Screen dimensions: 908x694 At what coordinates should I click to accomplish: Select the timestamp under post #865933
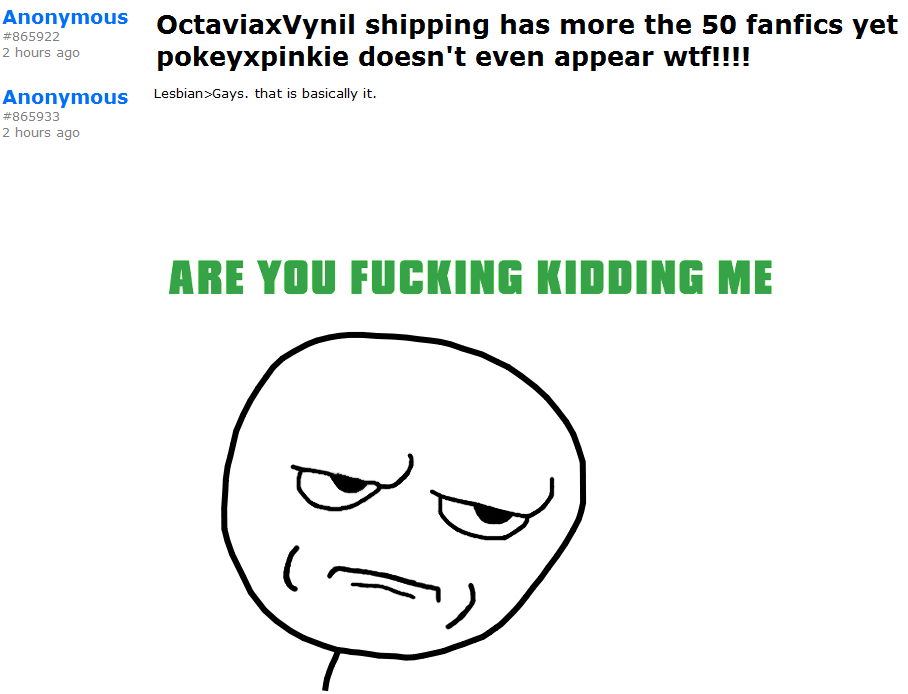point(41,133)
